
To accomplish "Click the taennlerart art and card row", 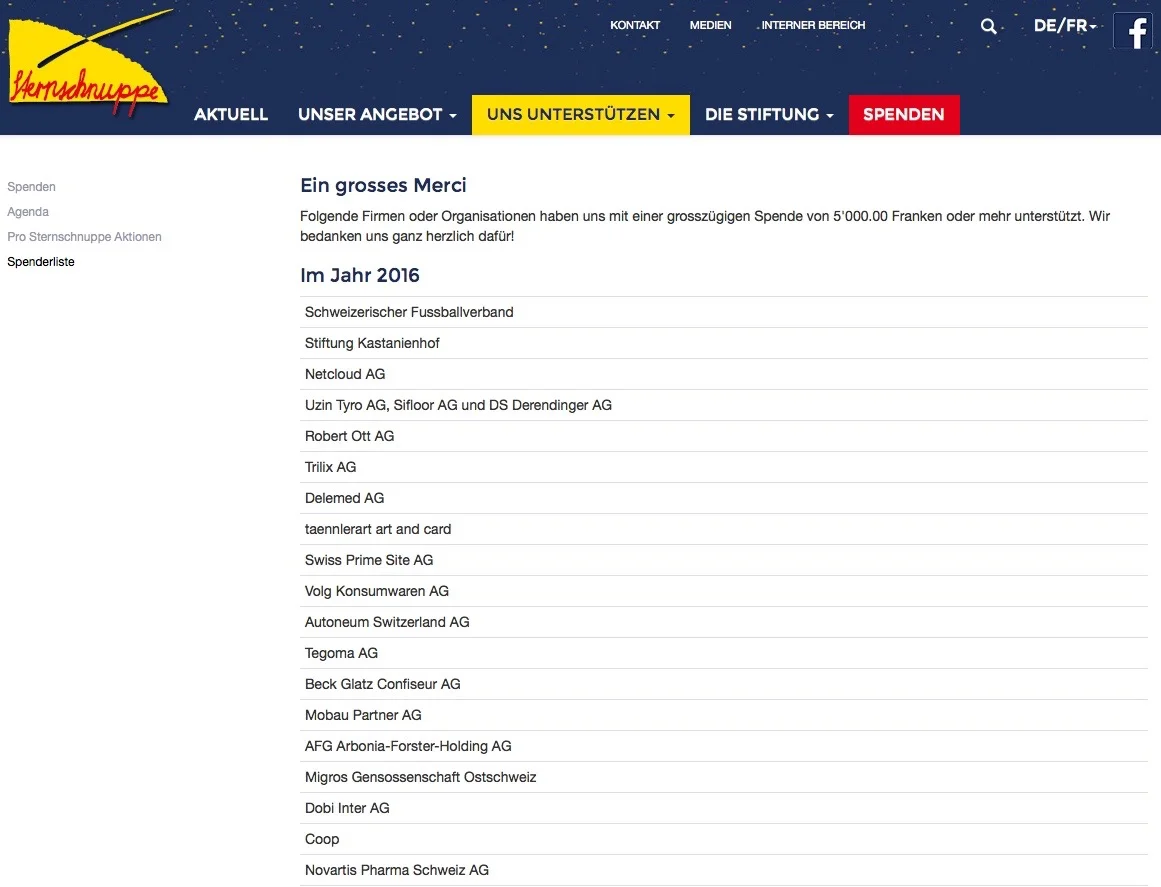I will (x=723, y=529).
